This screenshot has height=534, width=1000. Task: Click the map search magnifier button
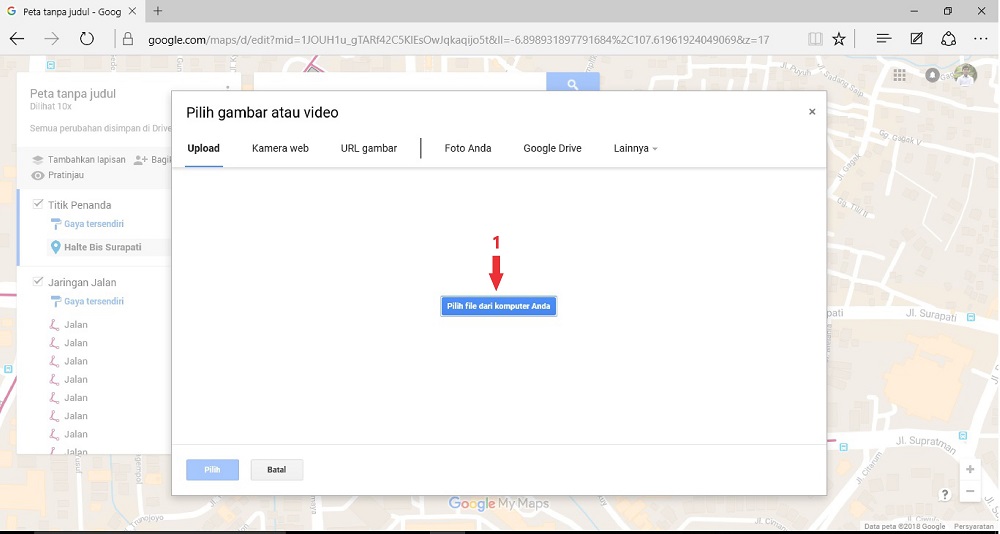point(572,82)
